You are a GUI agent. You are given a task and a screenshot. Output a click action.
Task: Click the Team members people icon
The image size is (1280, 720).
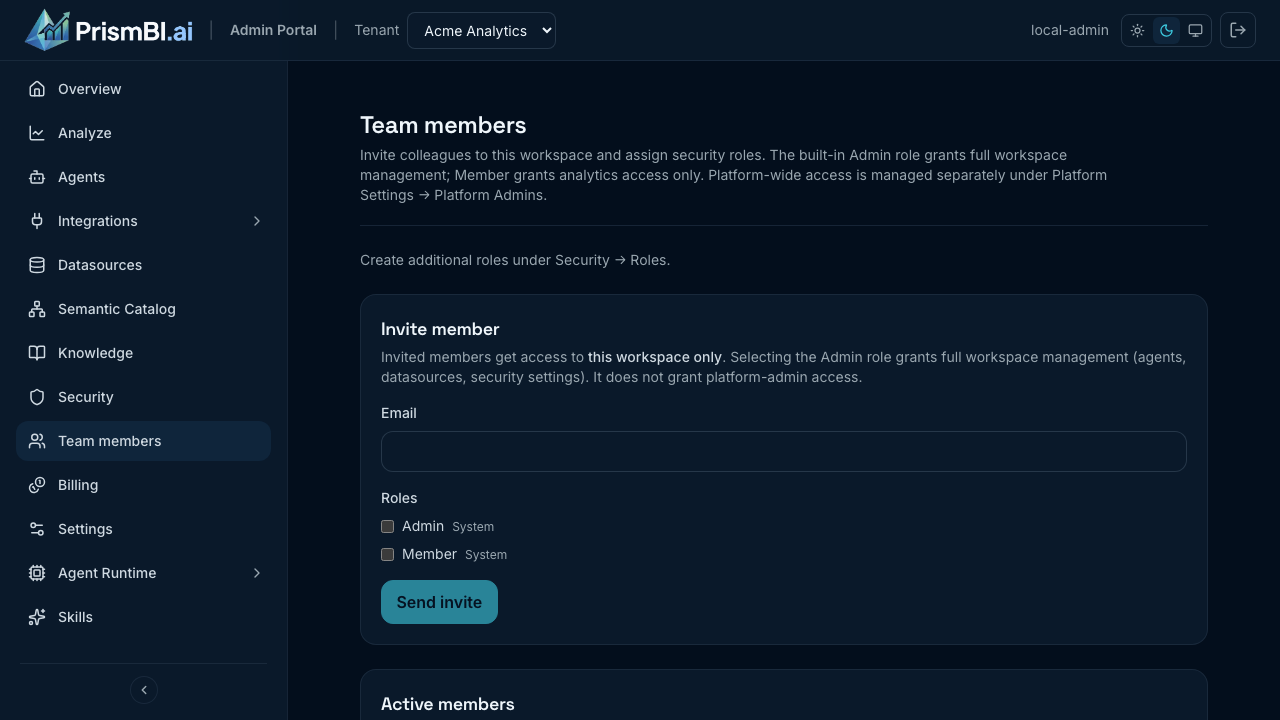point(37,441)
